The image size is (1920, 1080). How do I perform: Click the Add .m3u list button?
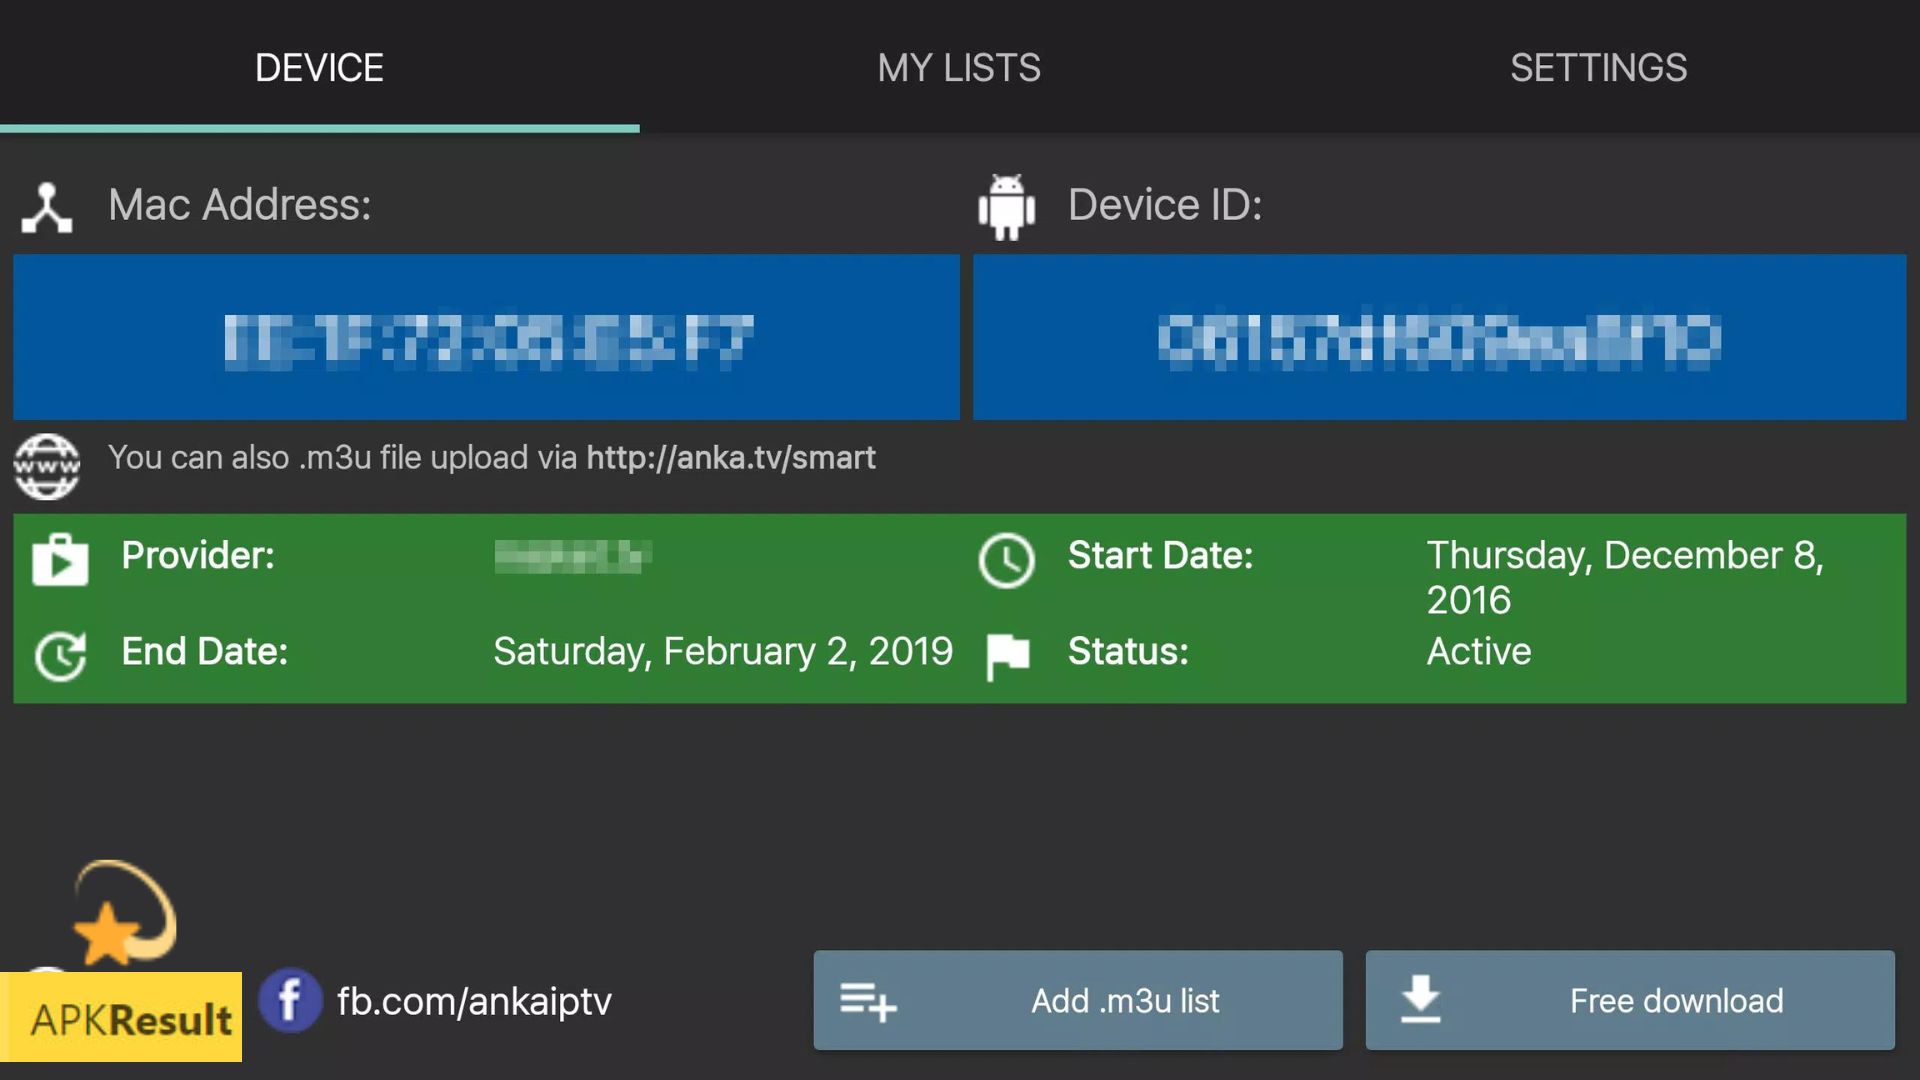pyautogui.click(x=1078, y=1000)
